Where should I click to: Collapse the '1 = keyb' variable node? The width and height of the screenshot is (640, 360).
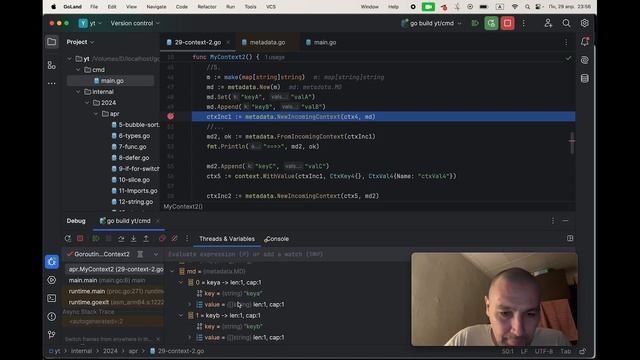coord(181,316)
